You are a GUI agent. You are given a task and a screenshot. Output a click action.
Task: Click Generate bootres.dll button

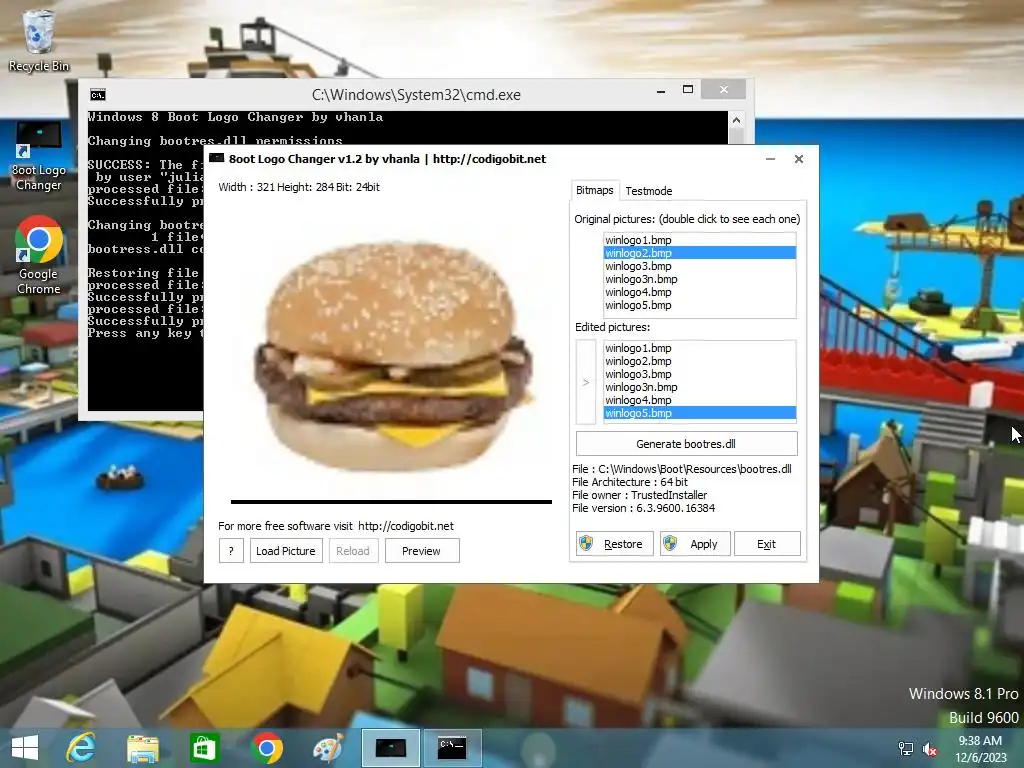click(686, 443)
